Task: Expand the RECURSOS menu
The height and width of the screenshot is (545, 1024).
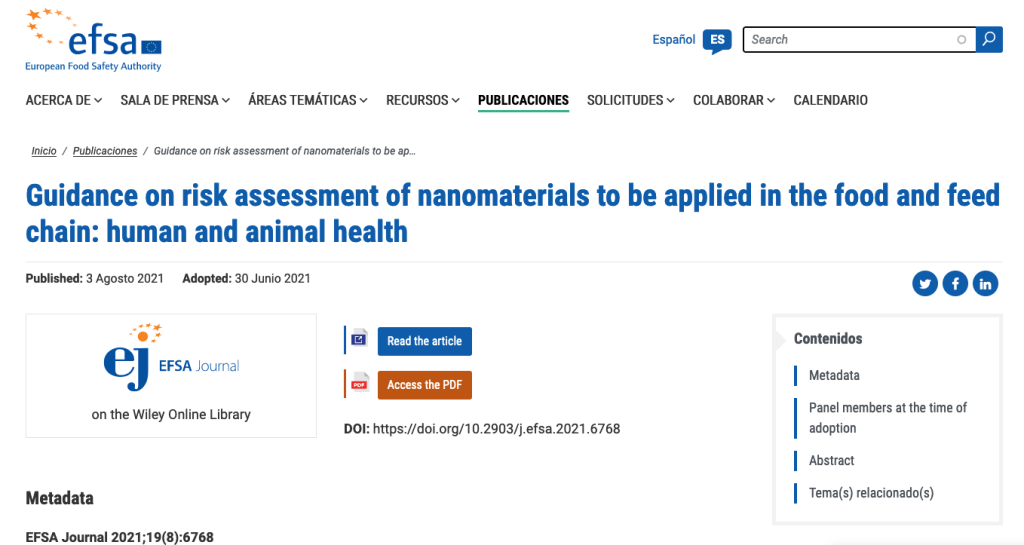Action: (x=423, y=100)
